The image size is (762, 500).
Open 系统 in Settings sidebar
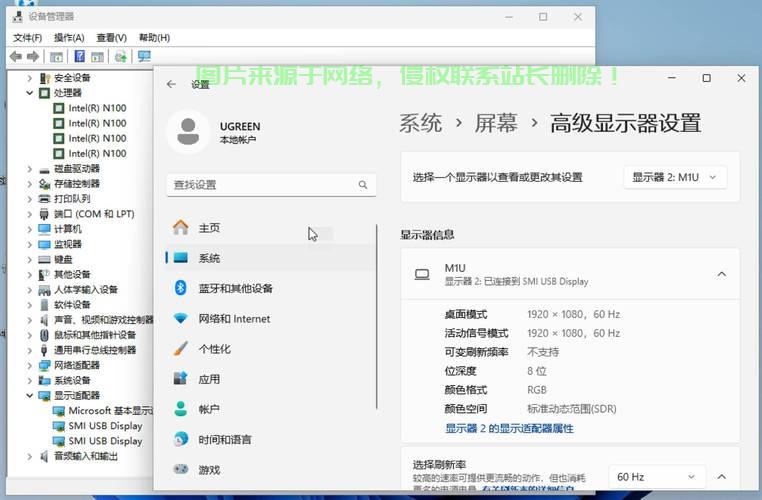pyautogui.click(x=270, y=258)
